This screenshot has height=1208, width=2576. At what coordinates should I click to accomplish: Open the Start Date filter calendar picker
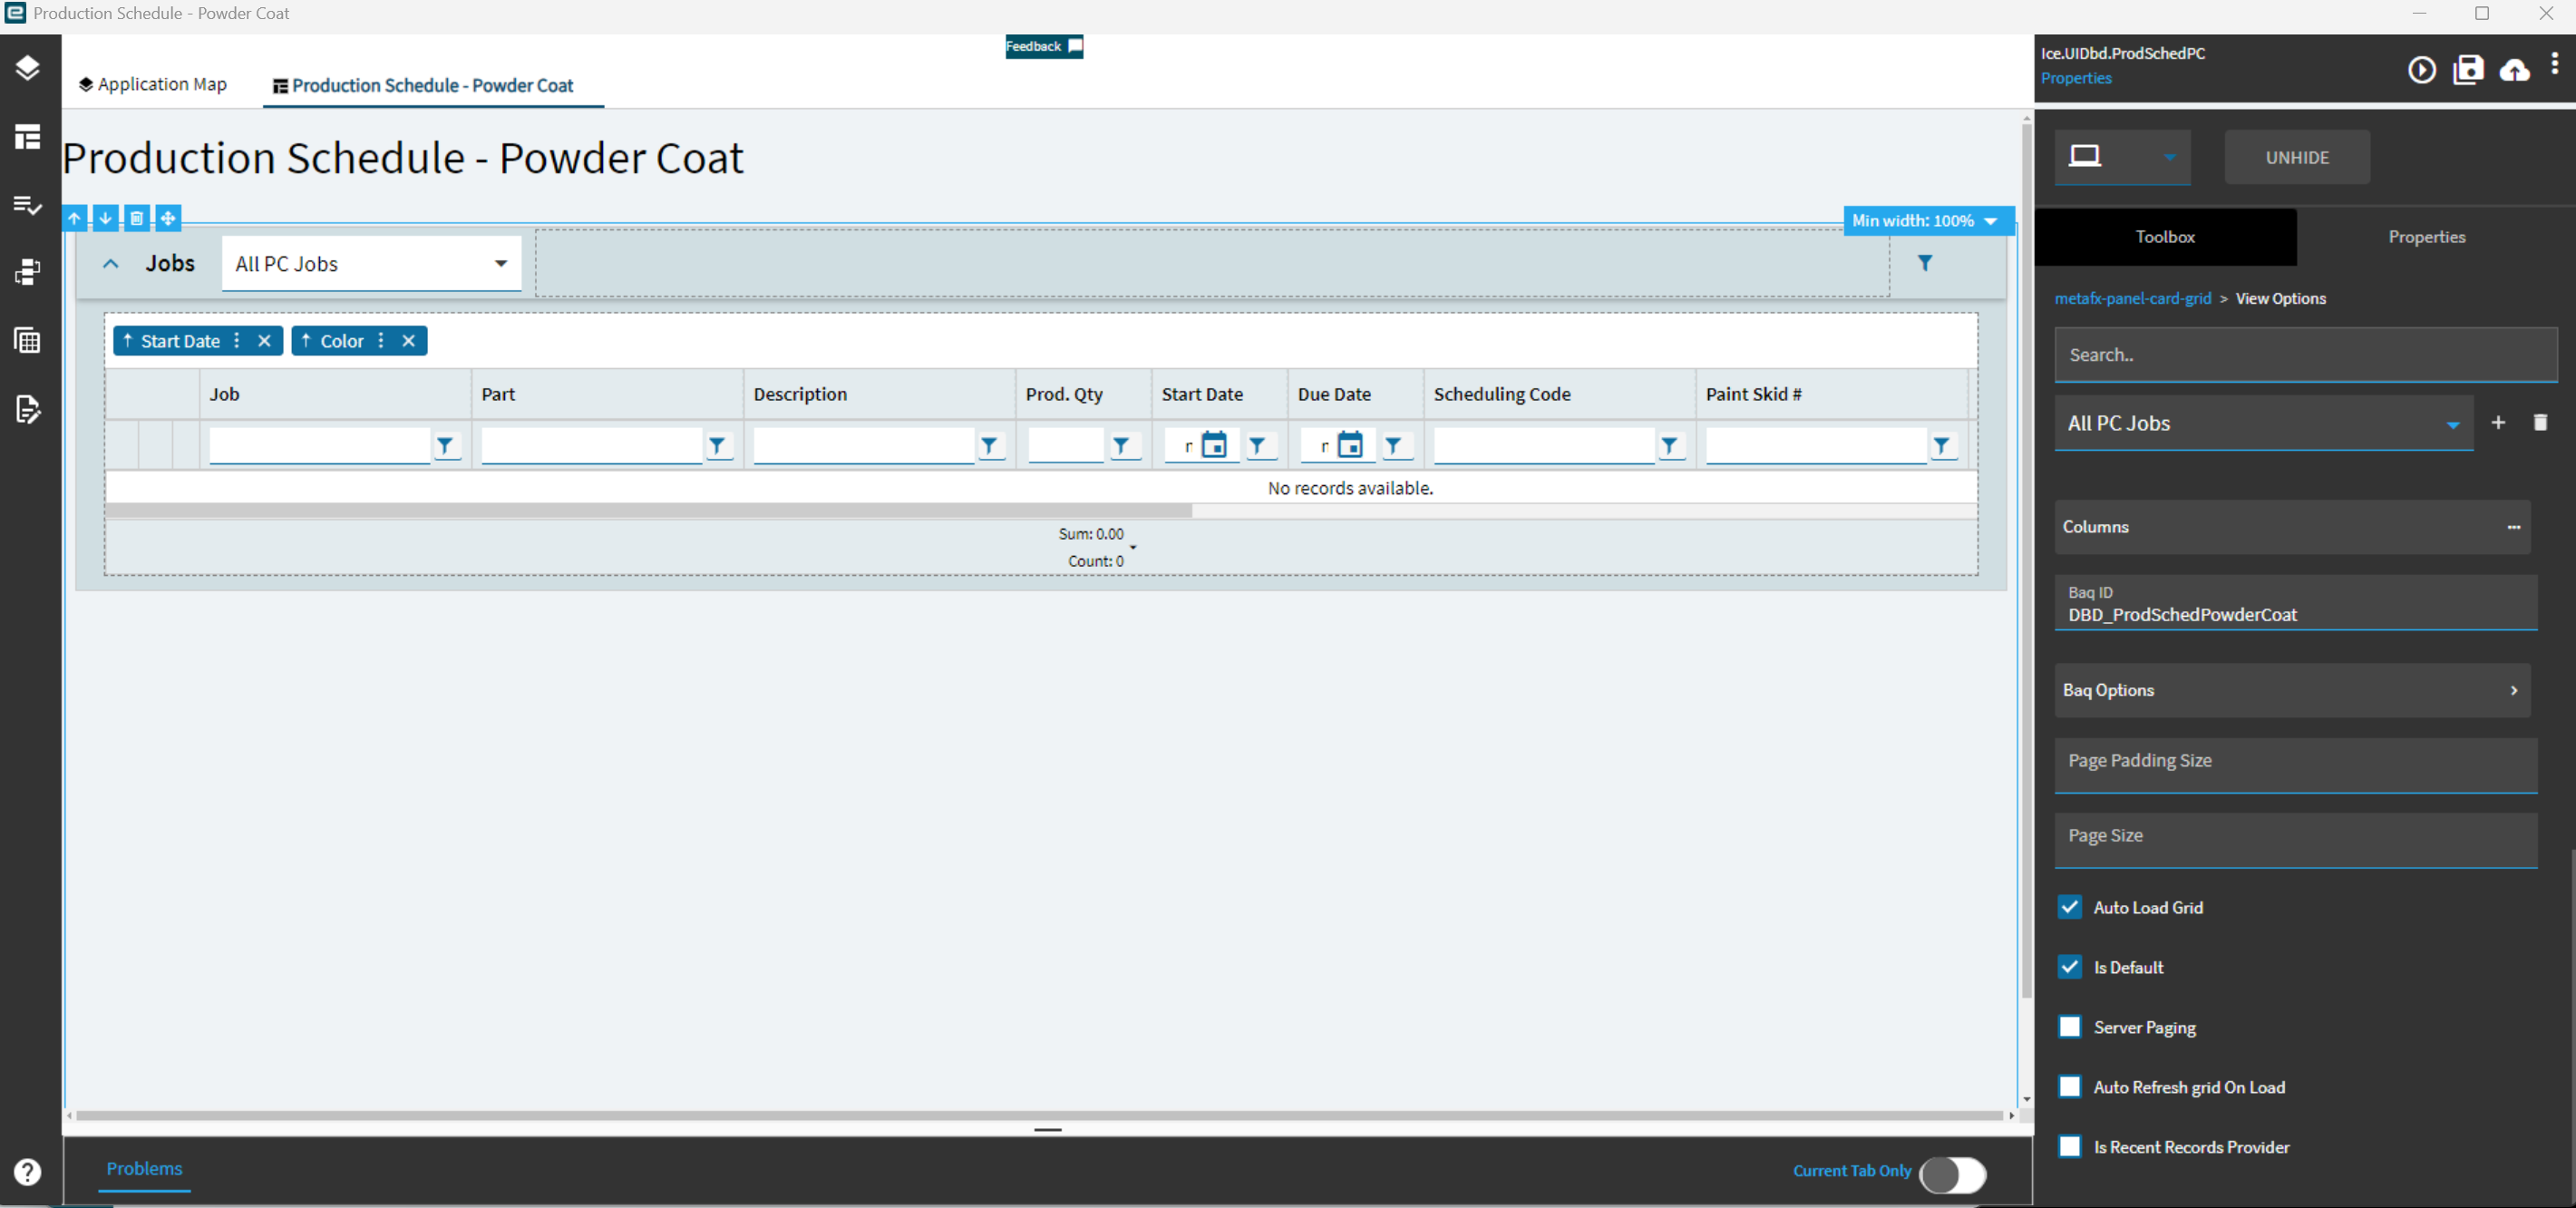click(x=1214, y=445)
